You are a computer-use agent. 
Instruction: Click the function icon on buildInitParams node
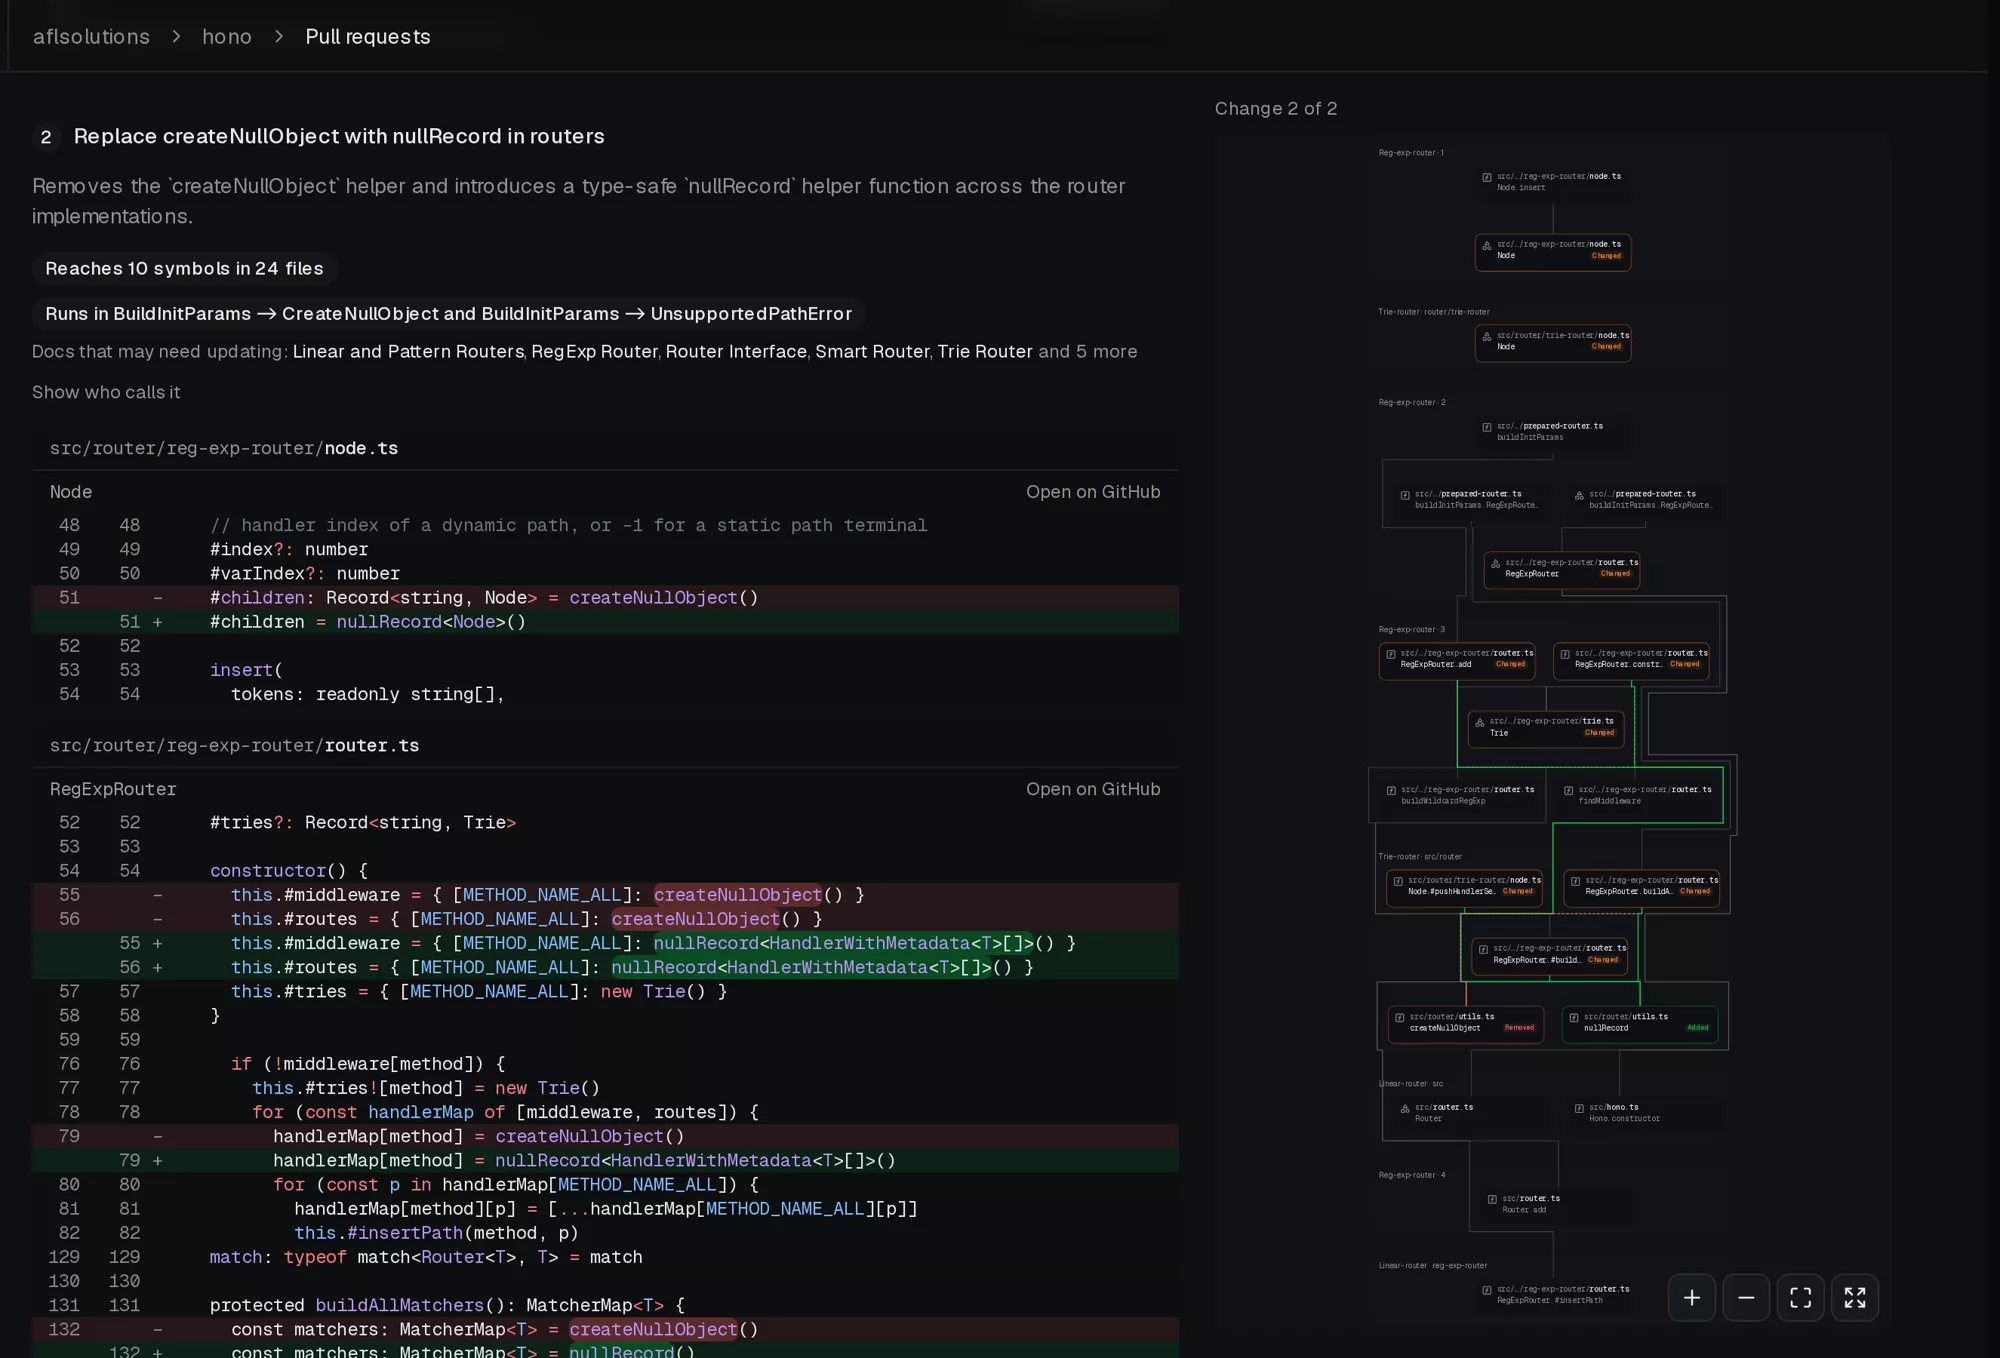click(1487, 428)
